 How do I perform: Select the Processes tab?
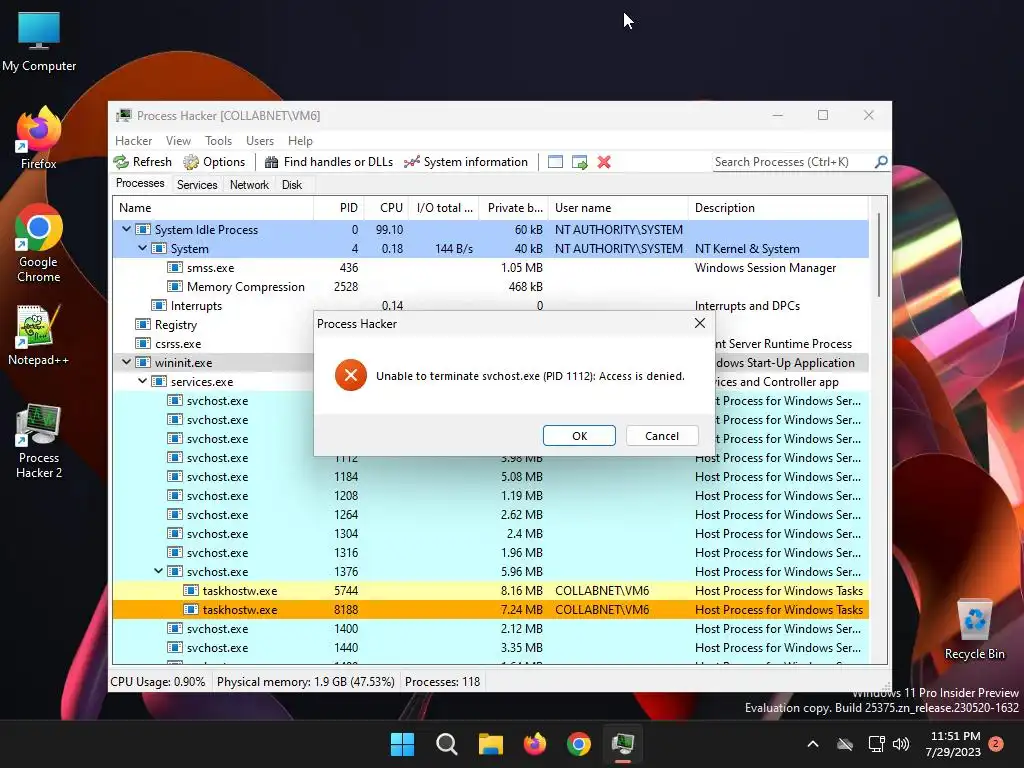point(140,183)
